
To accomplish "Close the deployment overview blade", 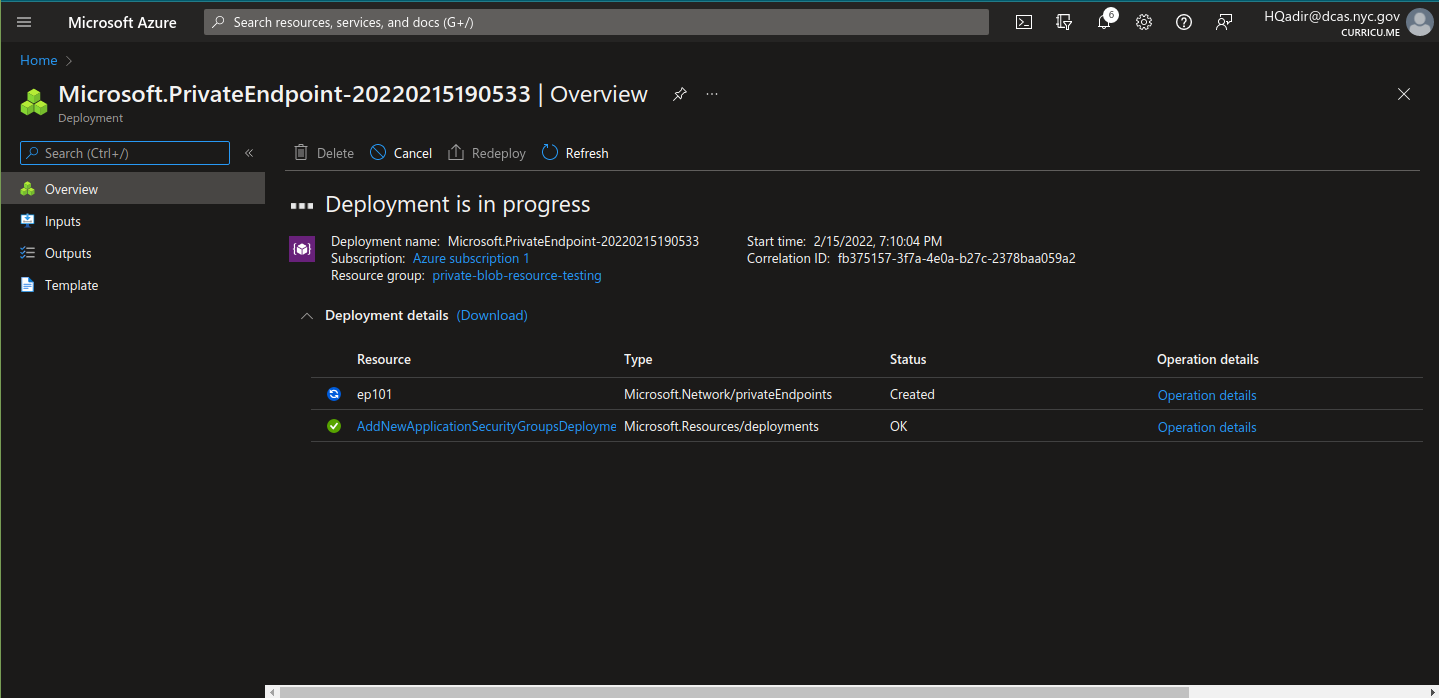I will pos(1404,94).
